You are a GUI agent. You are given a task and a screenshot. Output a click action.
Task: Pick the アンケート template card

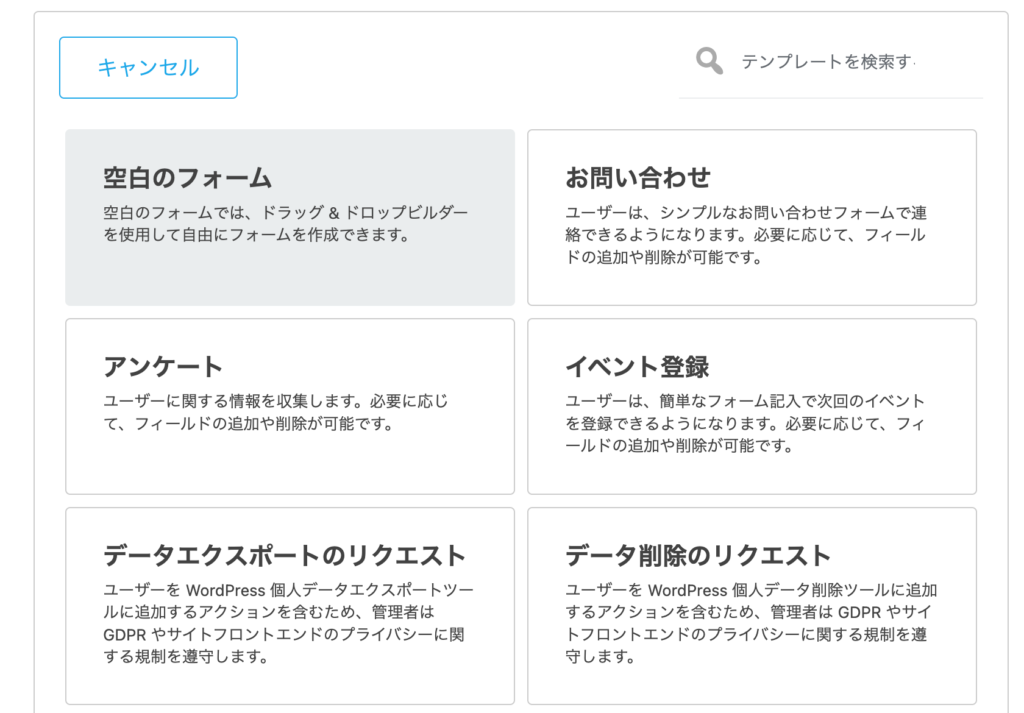(290, 406)
